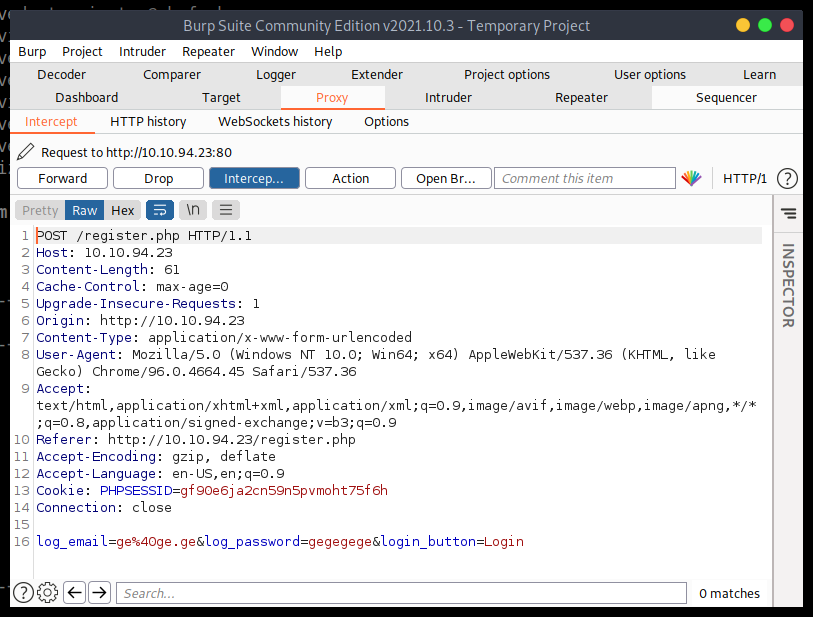Open the HTTP history sub-tab
Screen dimensions: 813x617
[148, 122]
